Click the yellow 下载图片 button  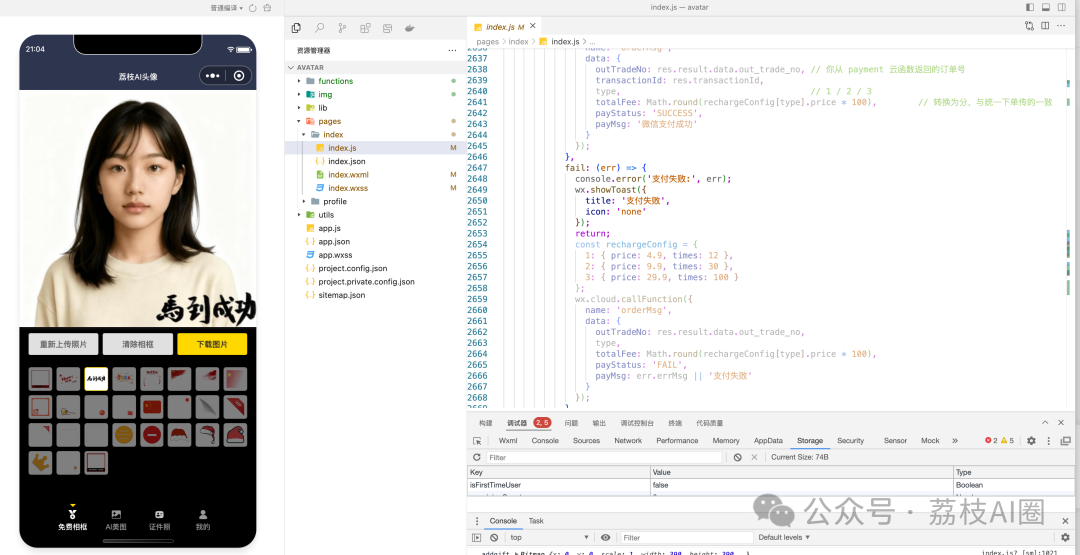point(212,344)
